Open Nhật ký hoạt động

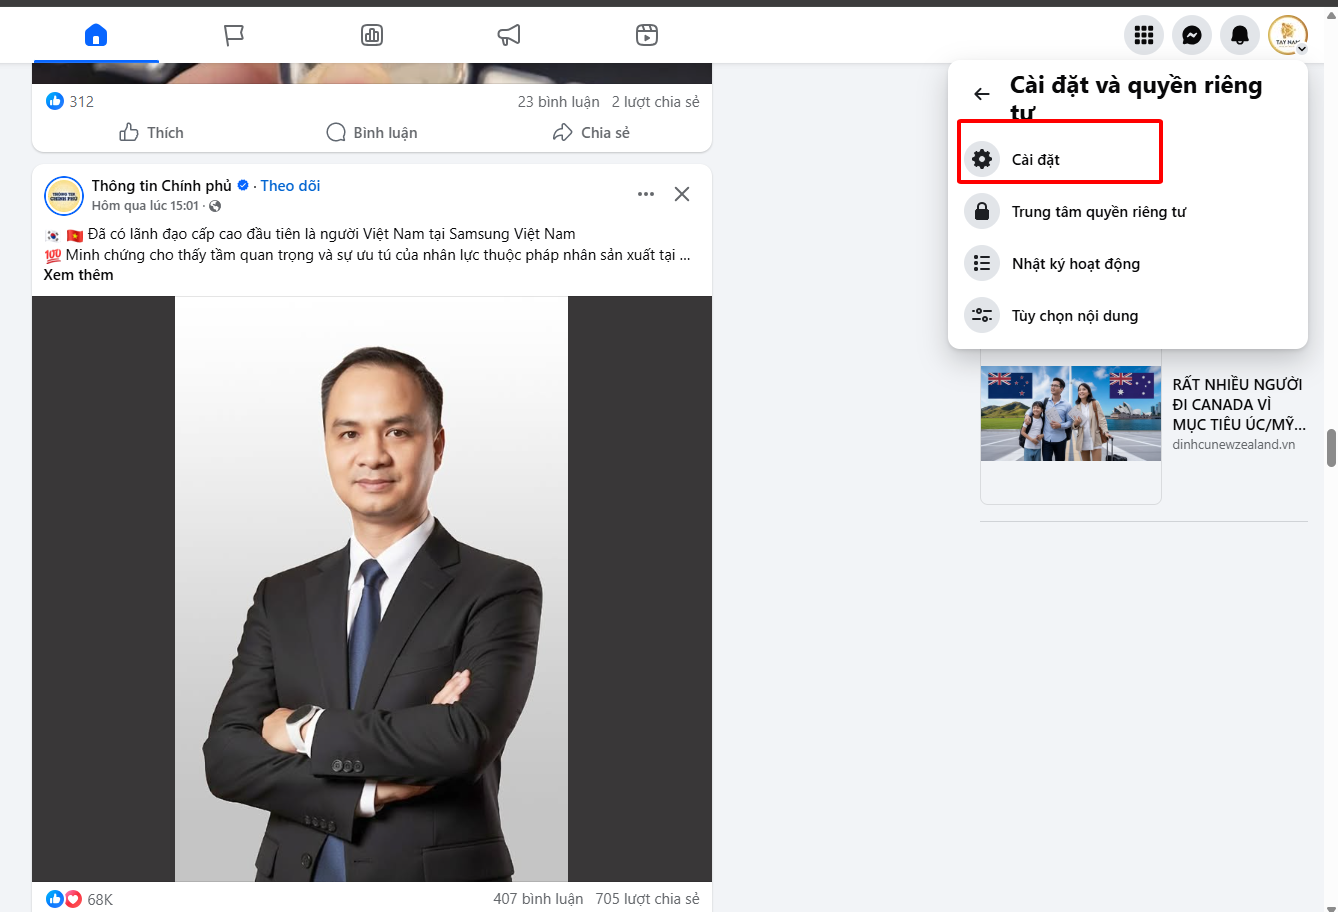click(1075, 264)
